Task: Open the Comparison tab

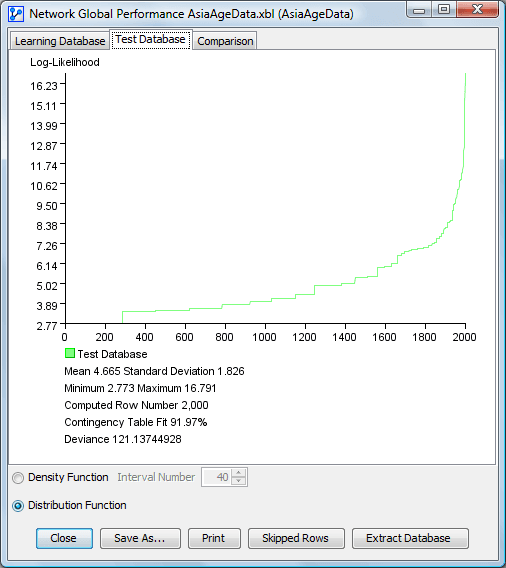Action: pyautogui.click(x=225, y=41)
